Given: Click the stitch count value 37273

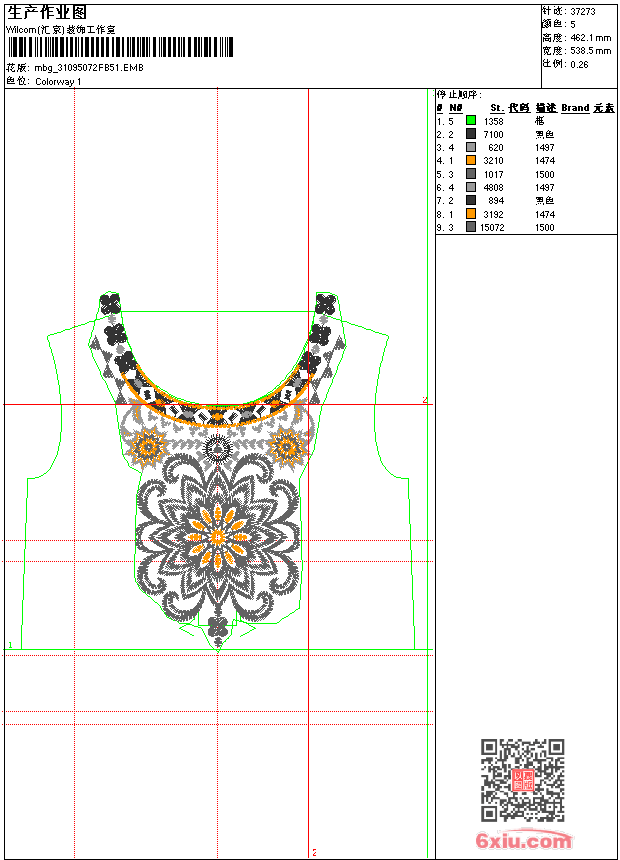Looking at the screenshot, I should click(583, 11).
